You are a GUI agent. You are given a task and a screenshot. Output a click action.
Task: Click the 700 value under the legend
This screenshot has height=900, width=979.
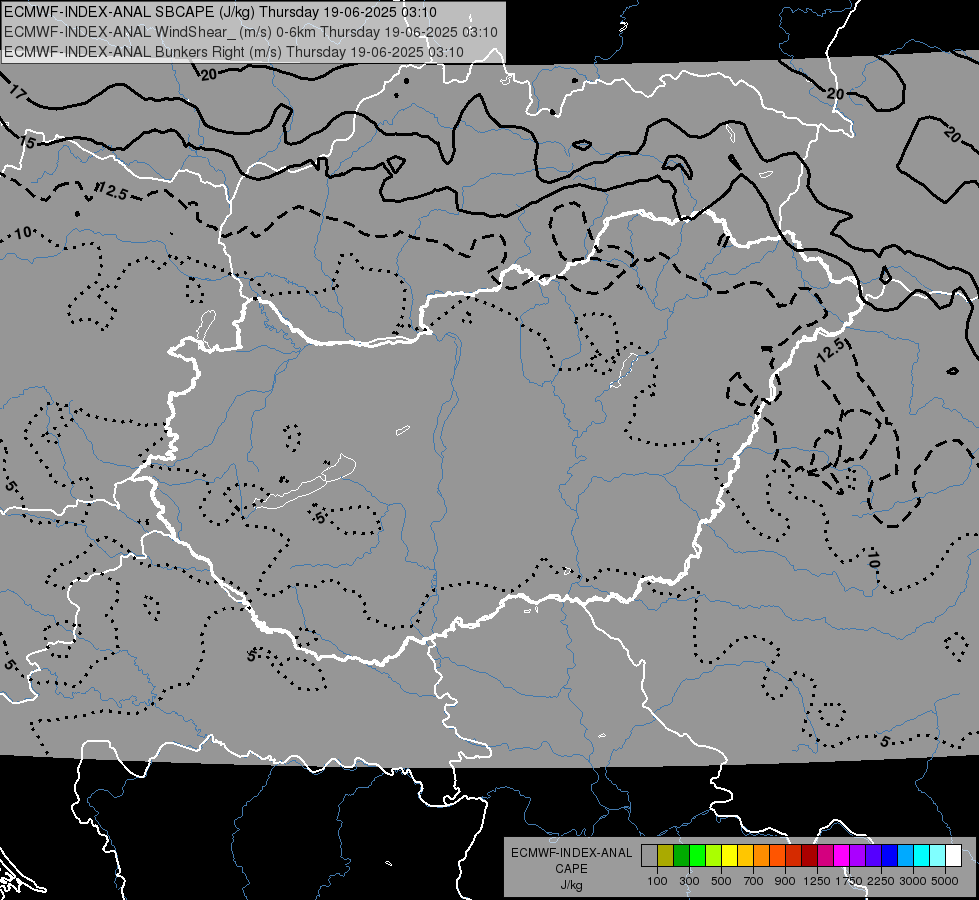pos(754,881)
